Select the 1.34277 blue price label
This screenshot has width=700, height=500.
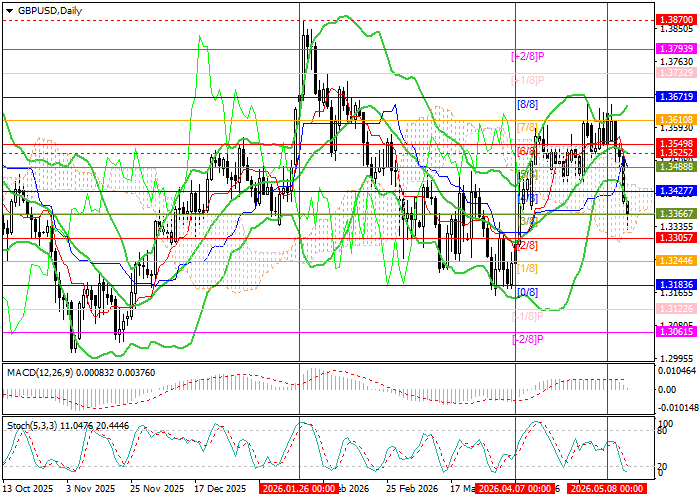(x=678, y=191)
